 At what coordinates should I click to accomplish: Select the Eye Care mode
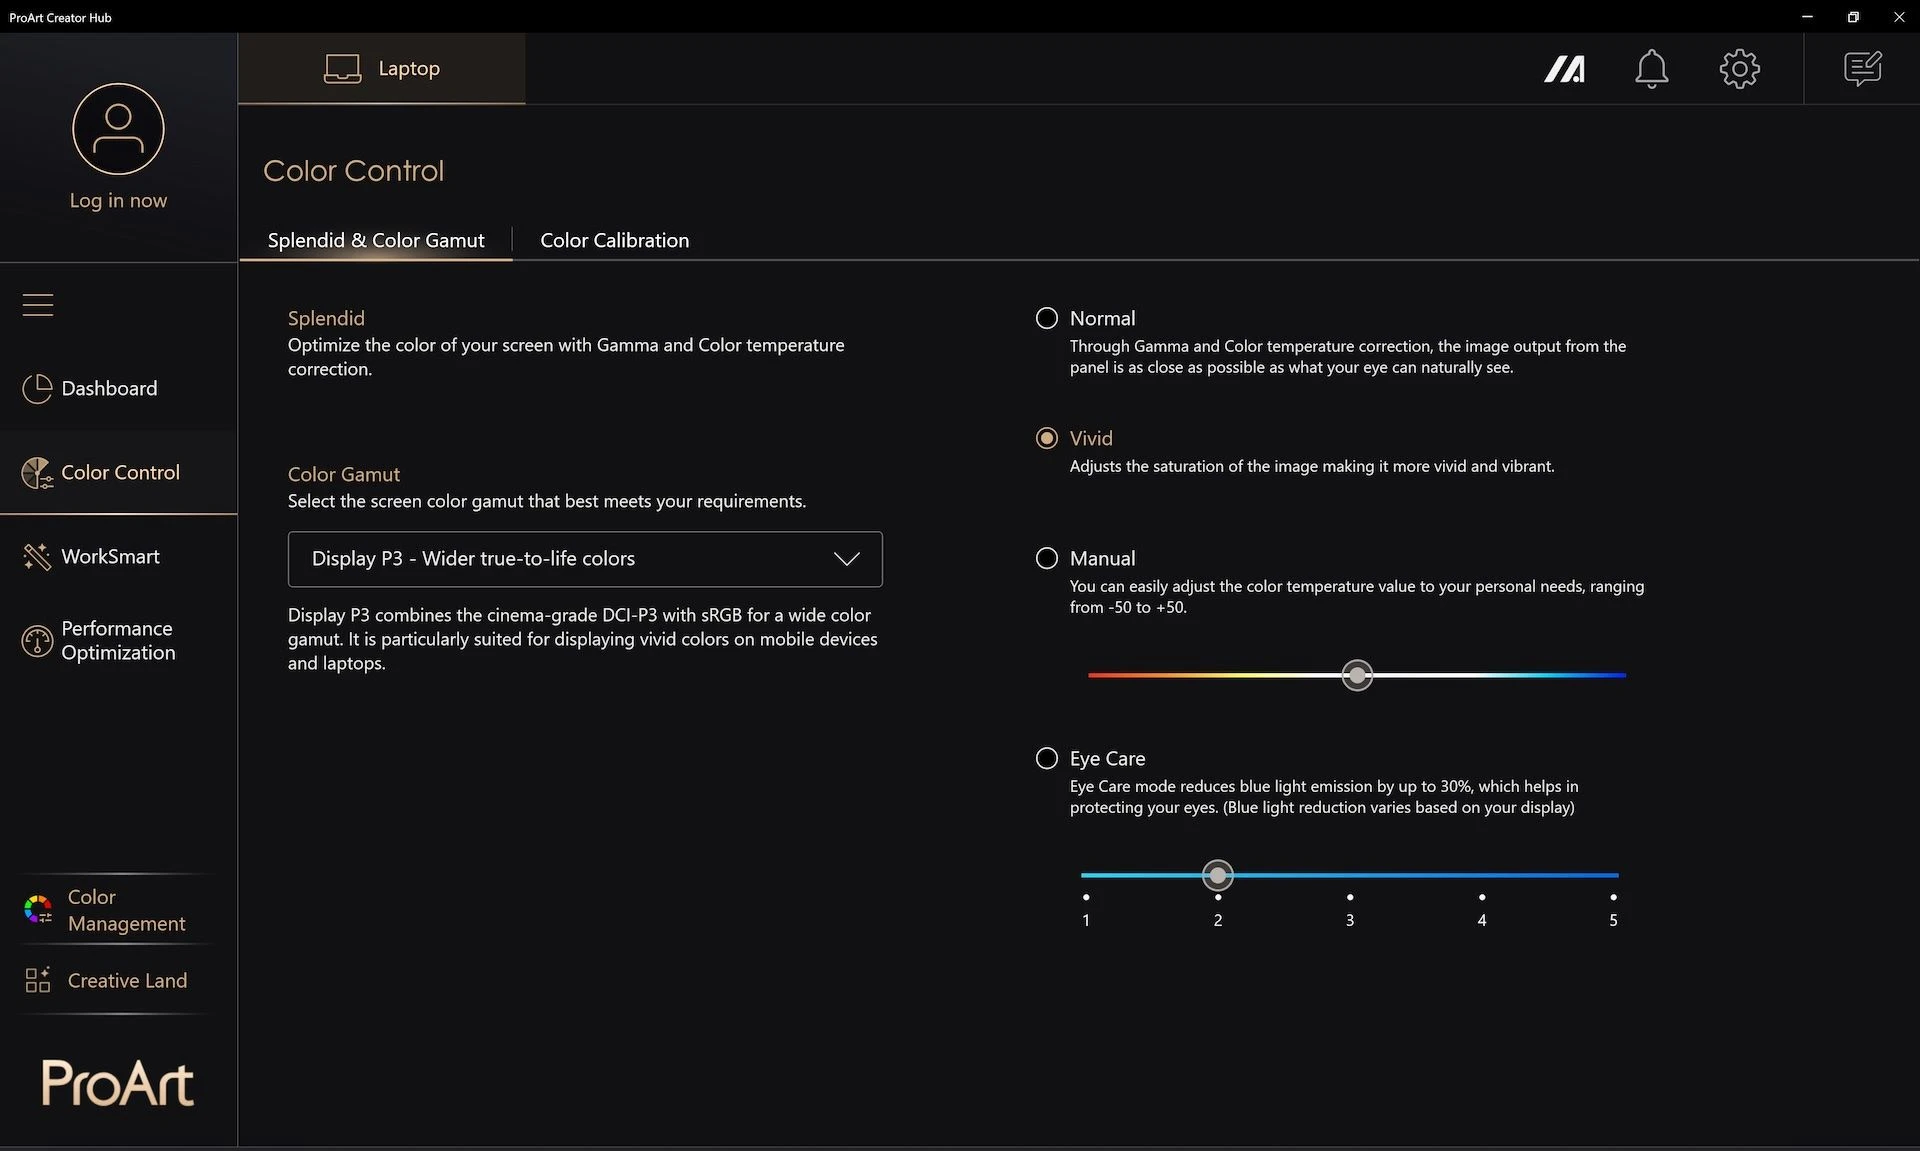pyautogui.click(x=1047, y=758)
